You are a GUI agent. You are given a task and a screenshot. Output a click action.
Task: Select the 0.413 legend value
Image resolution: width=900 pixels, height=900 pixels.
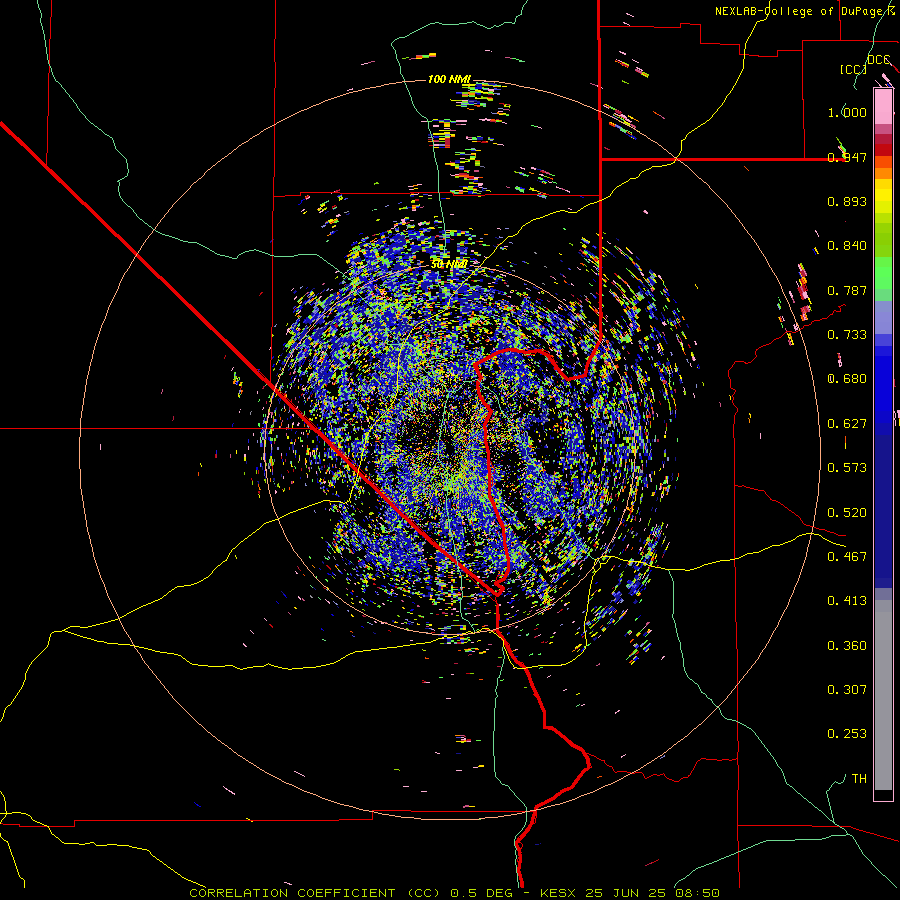(x=847, y=601)
